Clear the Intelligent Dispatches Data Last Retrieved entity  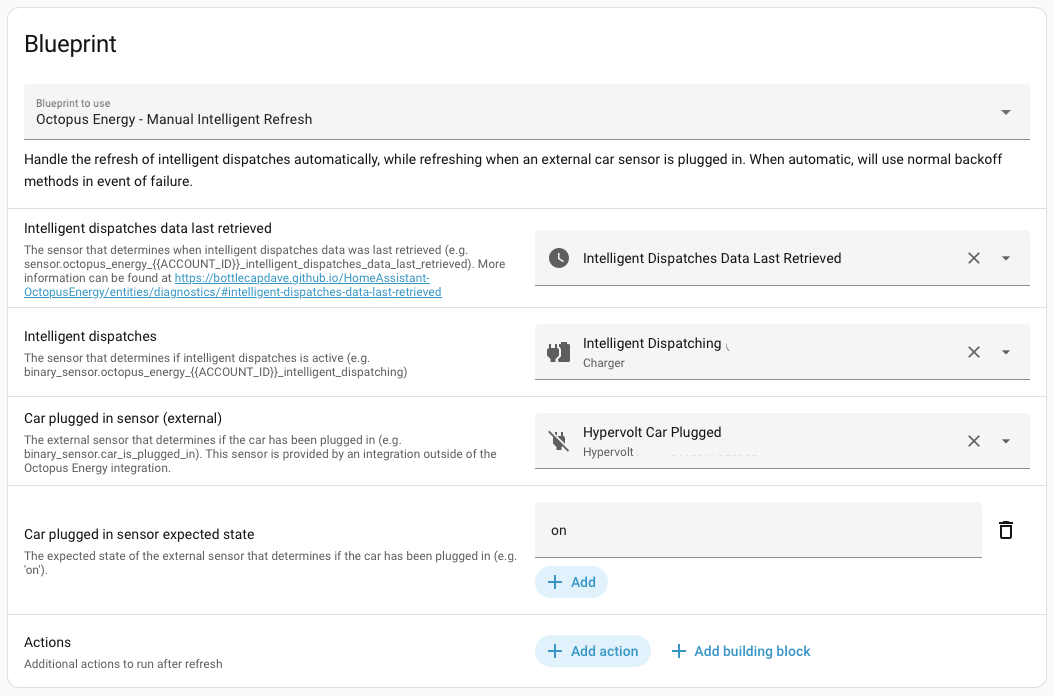(x=973, y=258)
